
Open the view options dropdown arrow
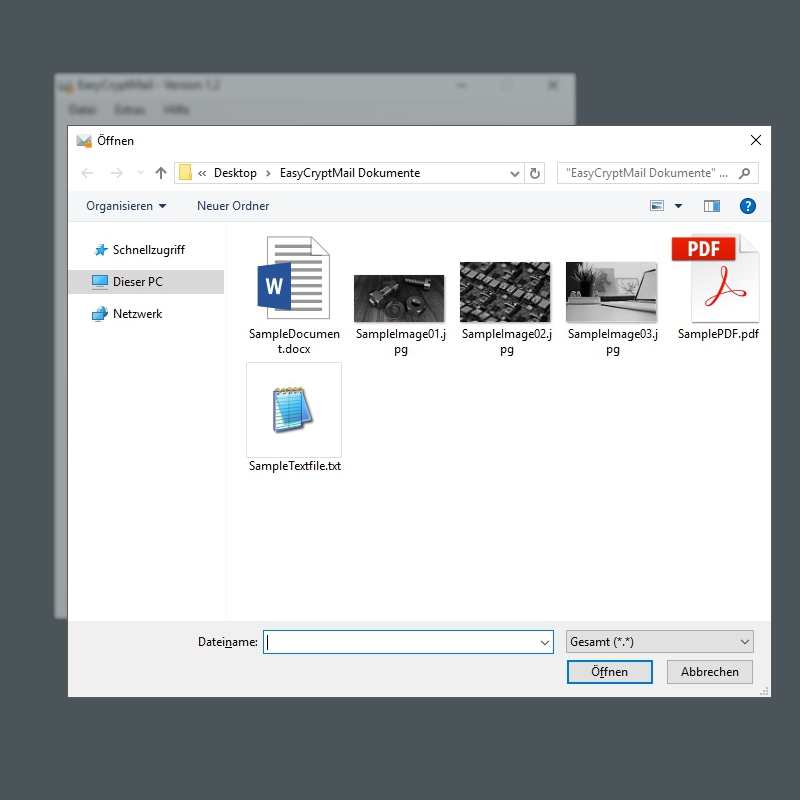(x=678, y=206)
